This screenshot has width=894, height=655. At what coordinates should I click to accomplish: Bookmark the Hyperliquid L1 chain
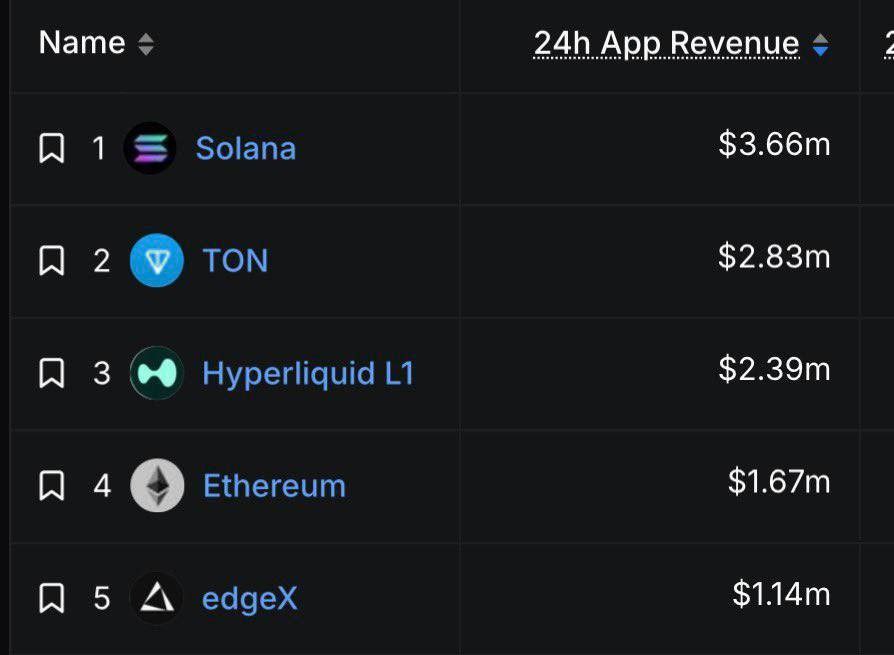51,374
